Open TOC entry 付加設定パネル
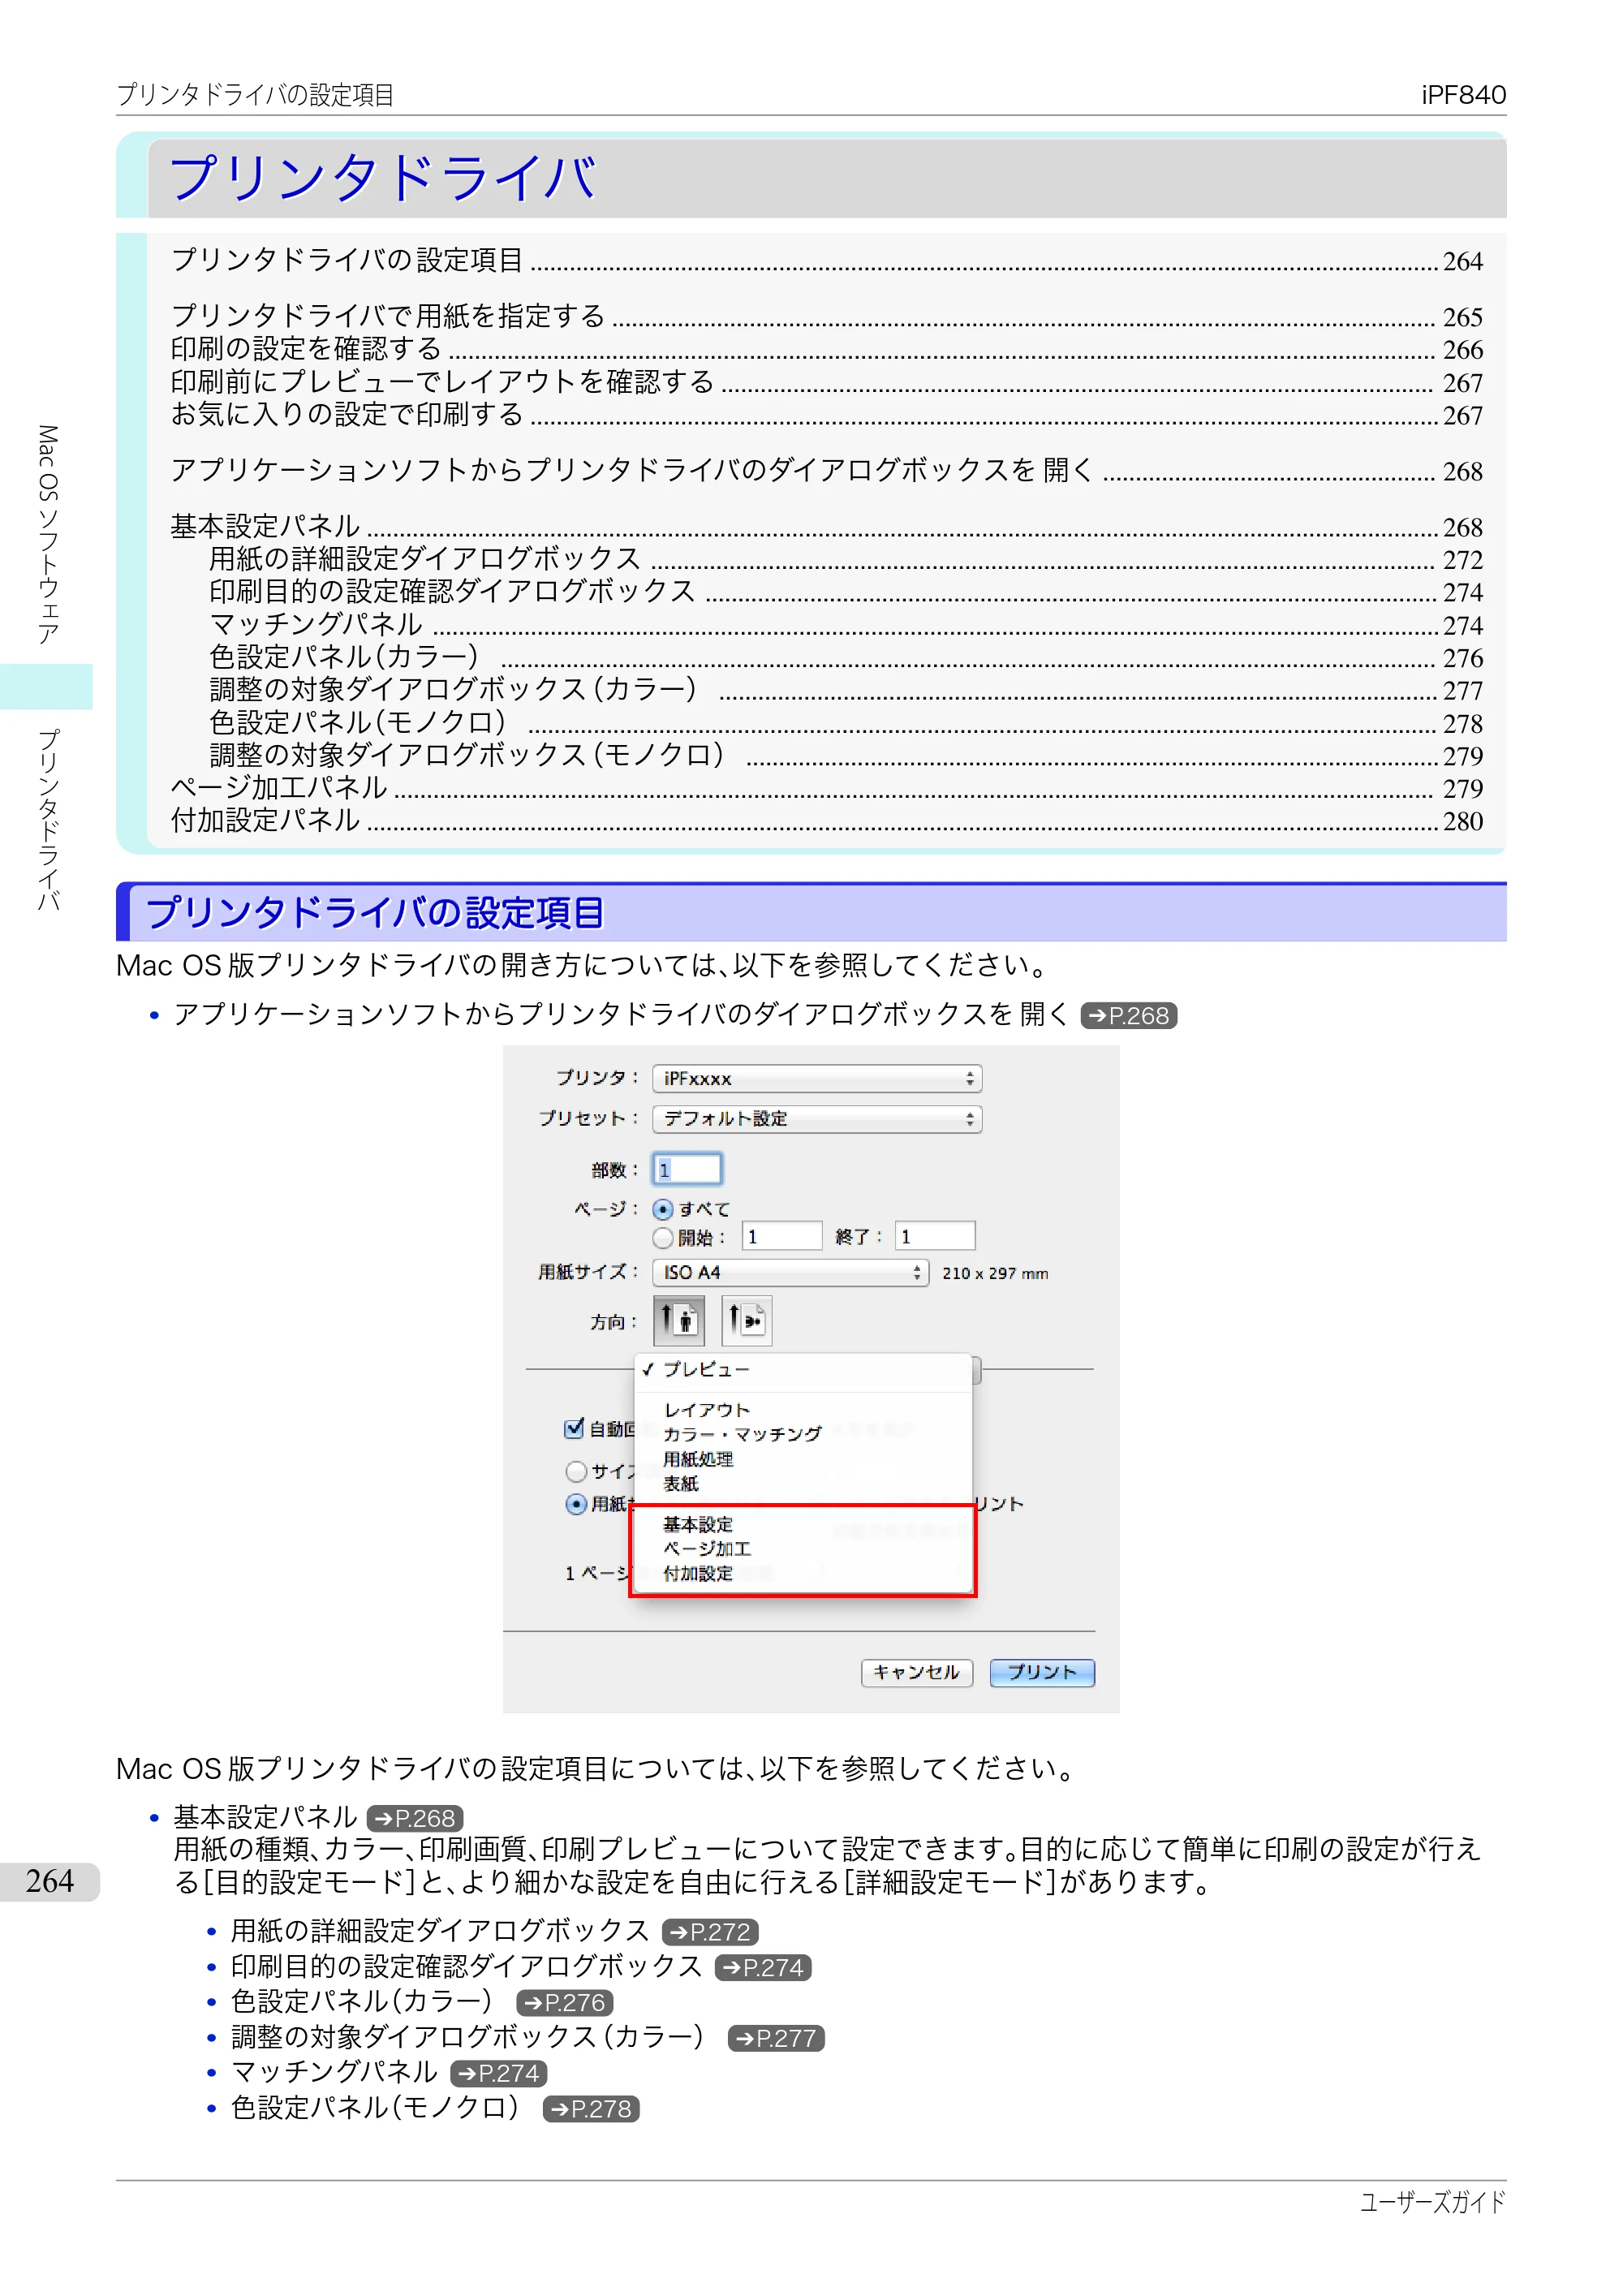Screen dimensions: 1623x2296 [x=826, y=821]
